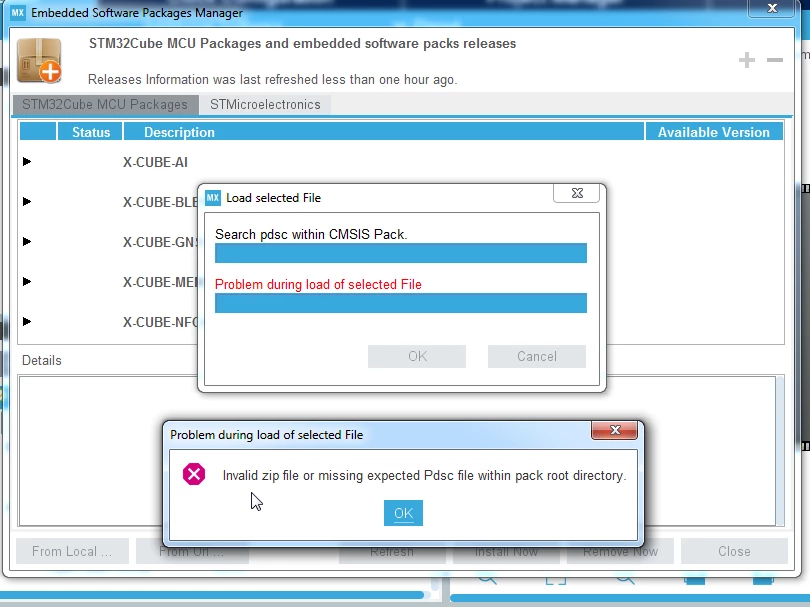This screenshot has height=607, width=810.
Task: Click the Status column header
Action: pyautogui.click(x=90, y=132)
